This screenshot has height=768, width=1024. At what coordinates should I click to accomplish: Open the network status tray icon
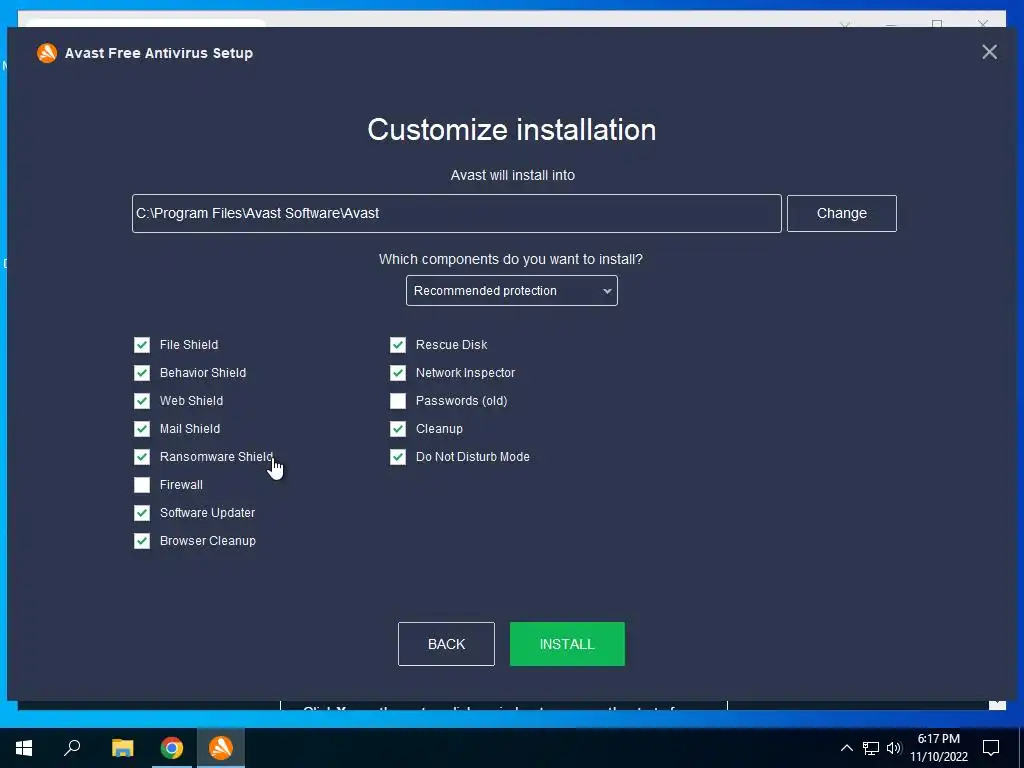tap(871, 748)
